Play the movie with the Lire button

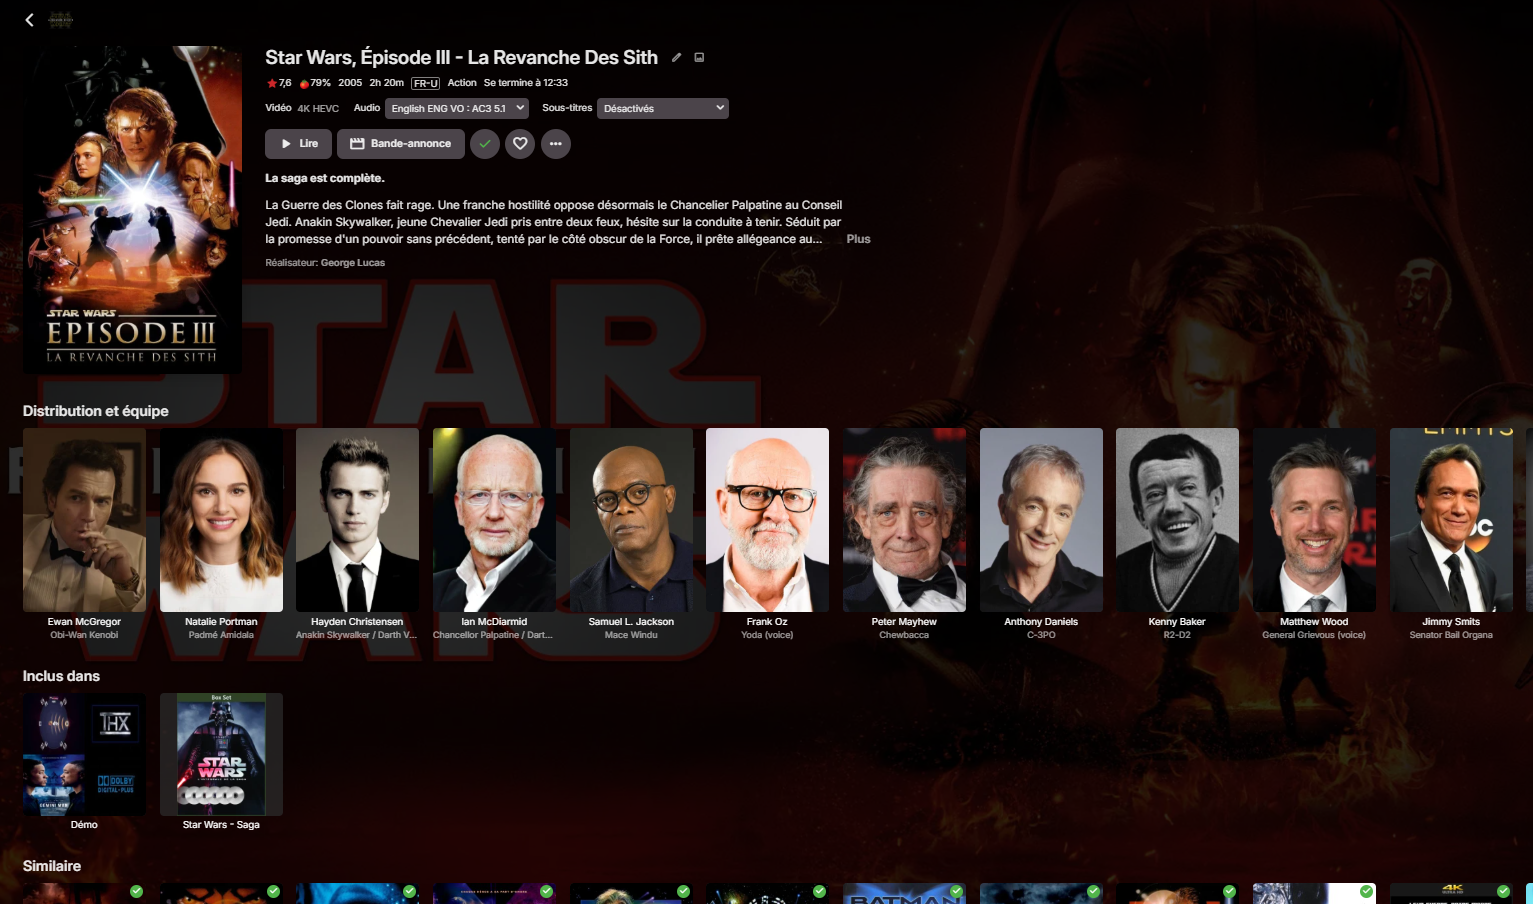coord(298,144)
